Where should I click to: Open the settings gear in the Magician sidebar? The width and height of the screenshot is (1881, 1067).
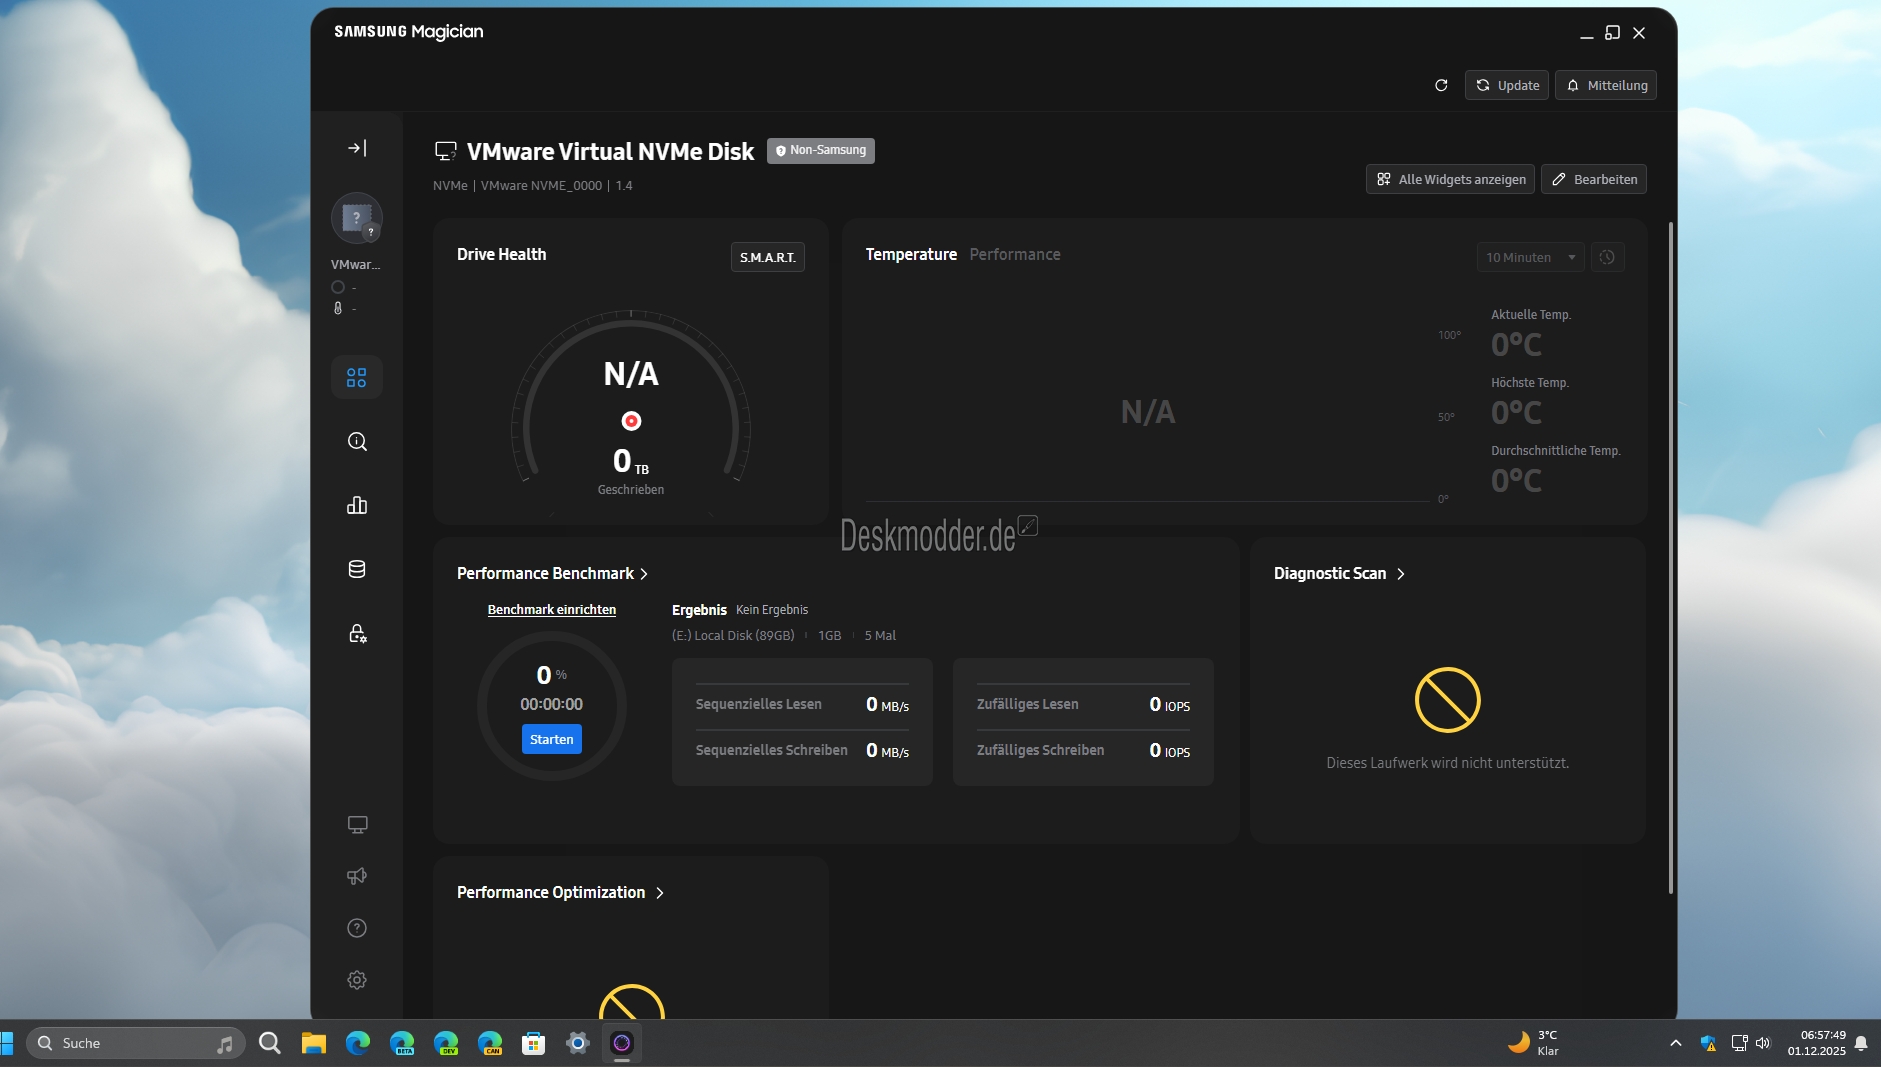[x=357, y=980]
